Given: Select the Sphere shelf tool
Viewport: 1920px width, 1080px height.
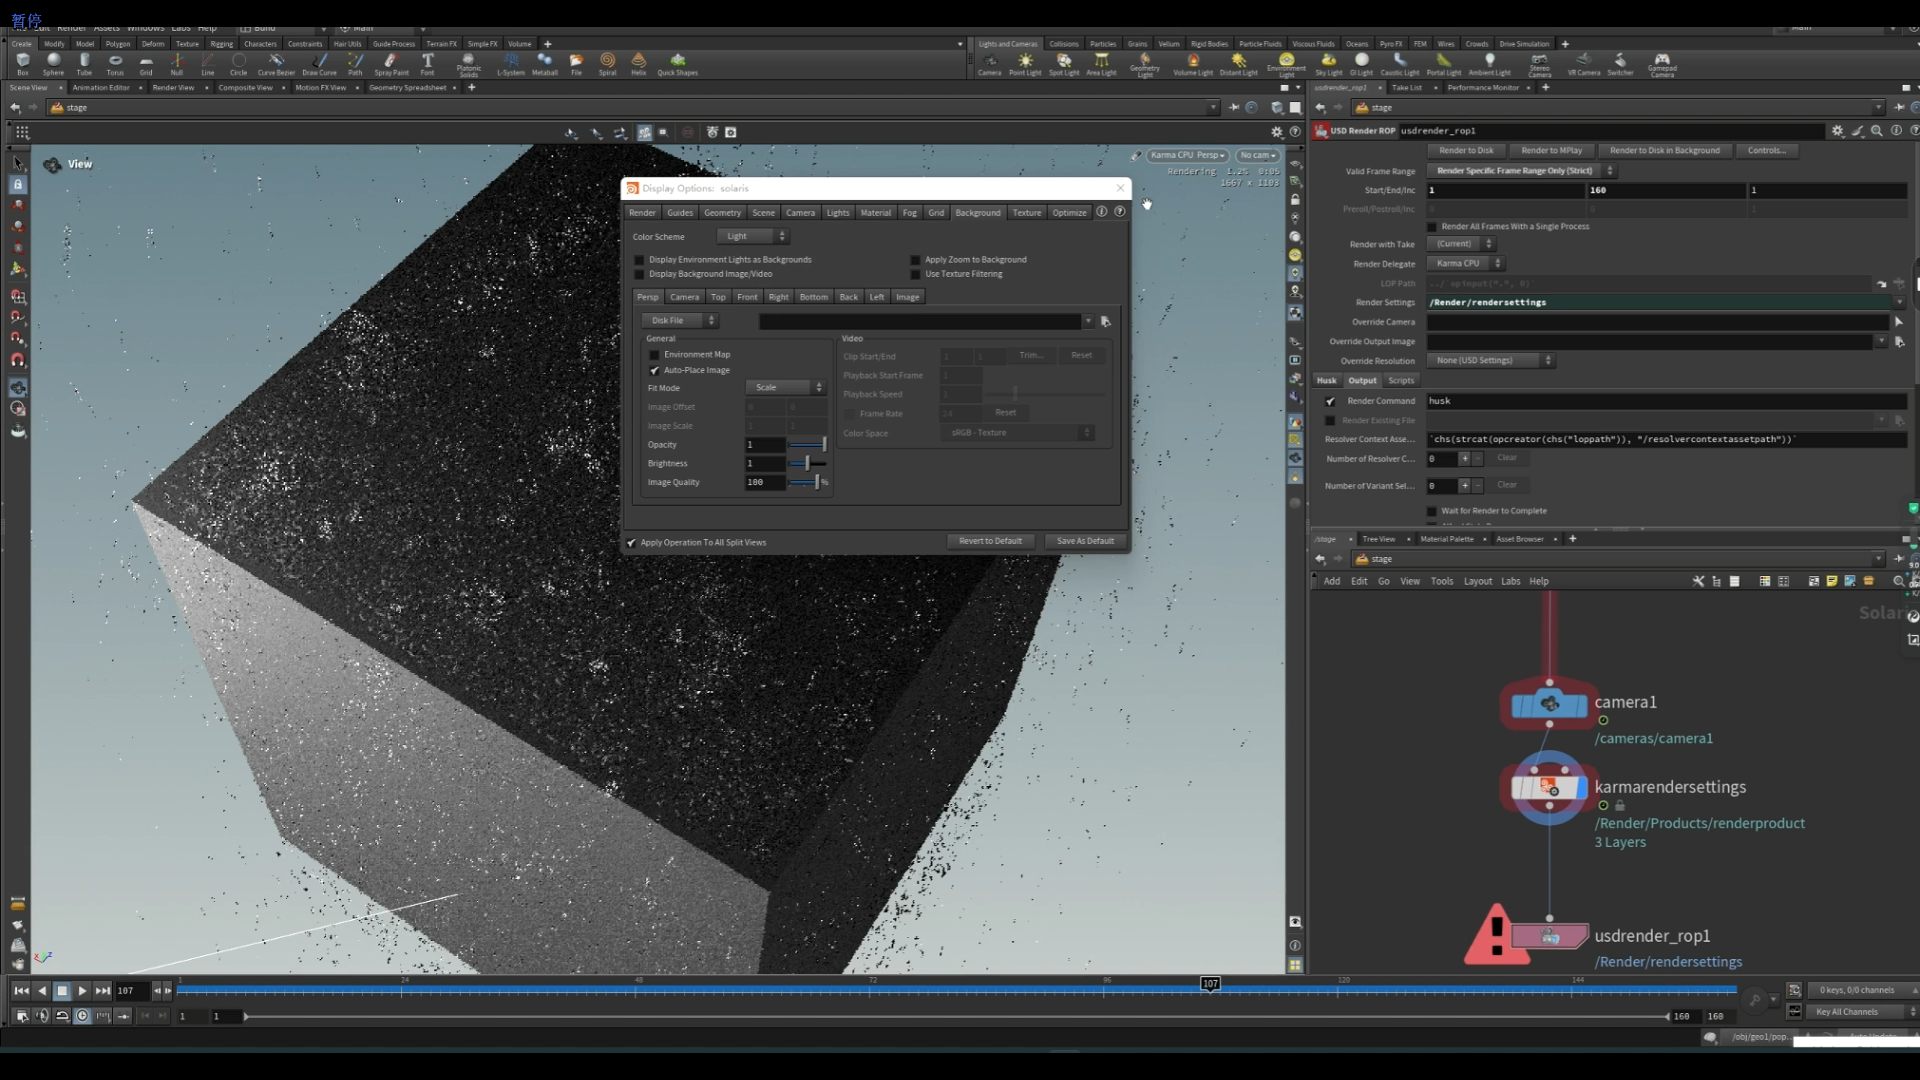Looking at the screenshot, I should pyautogui.click(x=53, y=63).
